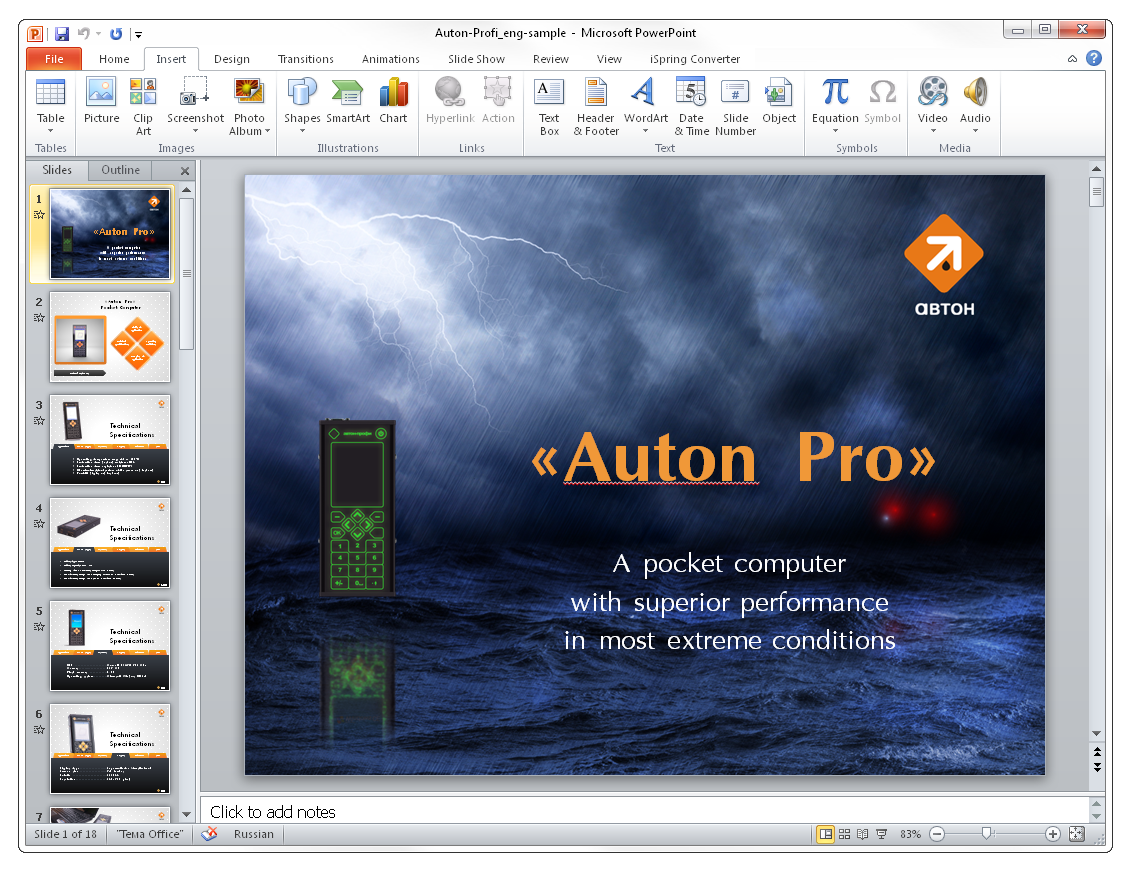The width and height of the screenshot is (1132, 872).
Task: Expand the Photo Album dropdown arrow
Action: pyautogui.click(x=267, y=131)
